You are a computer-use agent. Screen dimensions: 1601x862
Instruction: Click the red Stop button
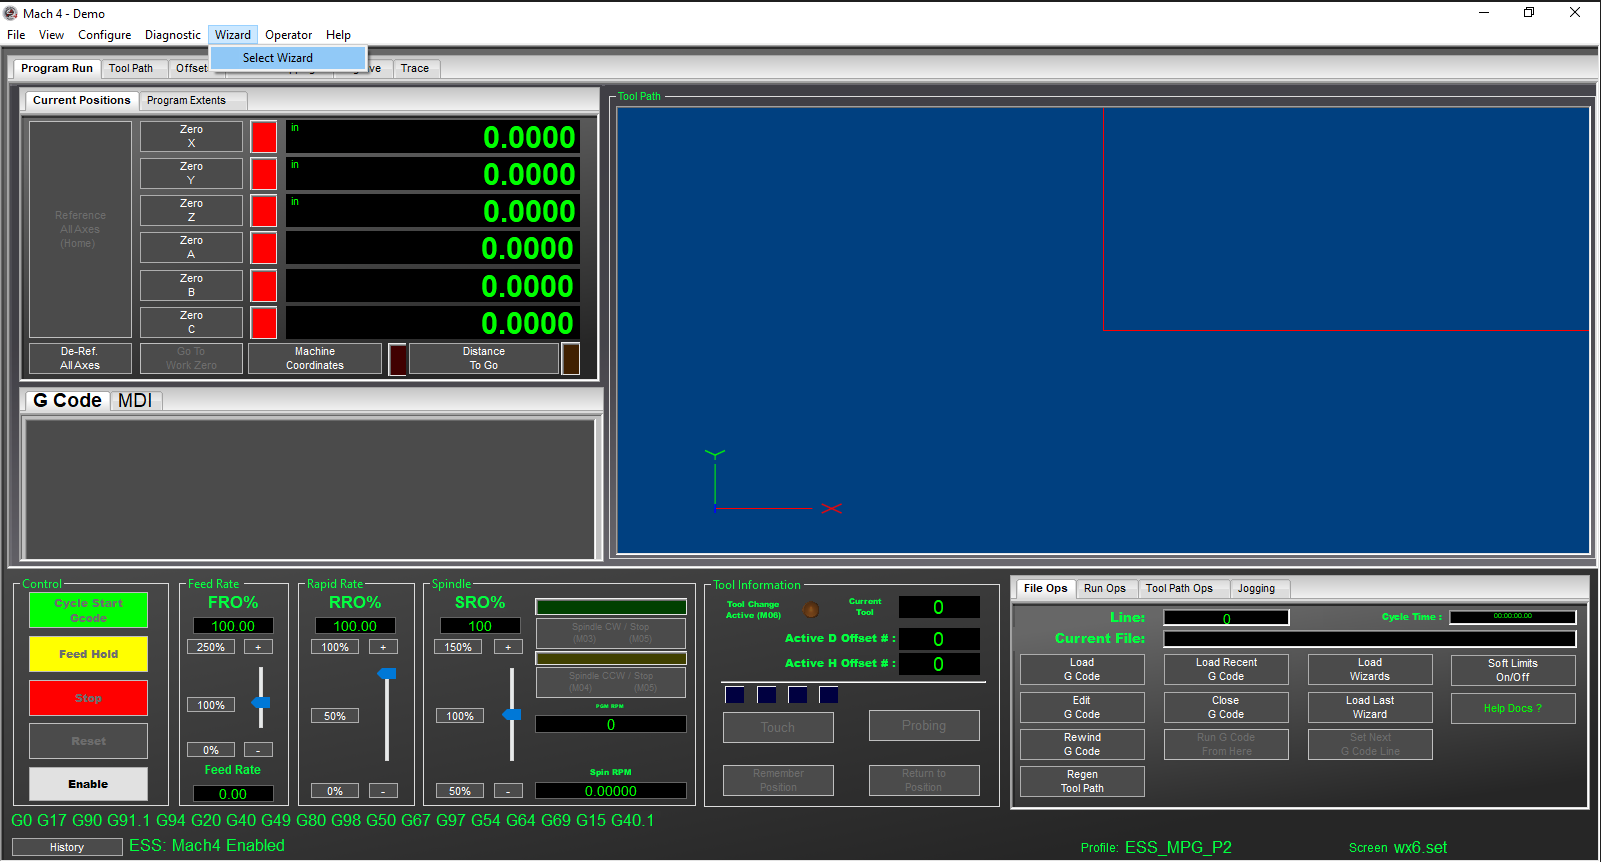click(88, 698)
